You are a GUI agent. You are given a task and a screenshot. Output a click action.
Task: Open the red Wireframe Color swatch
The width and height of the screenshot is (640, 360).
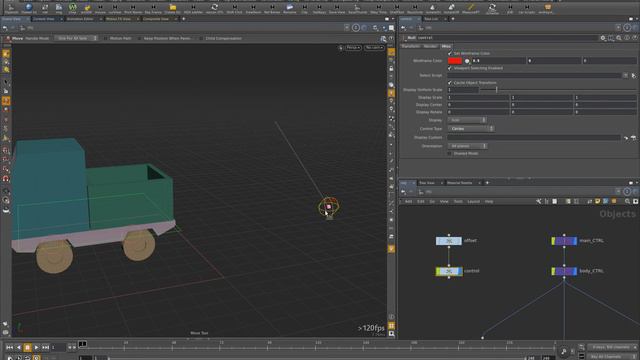pos(455,61)
